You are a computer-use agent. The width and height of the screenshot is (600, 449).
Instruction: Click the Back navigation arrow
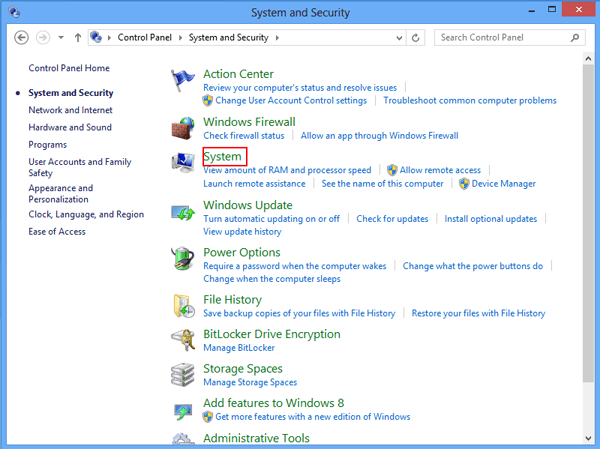[x=21, y=38]
